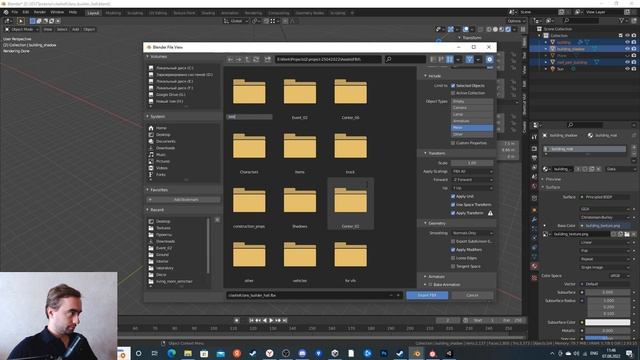Enable Loose Edges checkbox
Screen dimensions: 640x360
click(x=453, y=258)
